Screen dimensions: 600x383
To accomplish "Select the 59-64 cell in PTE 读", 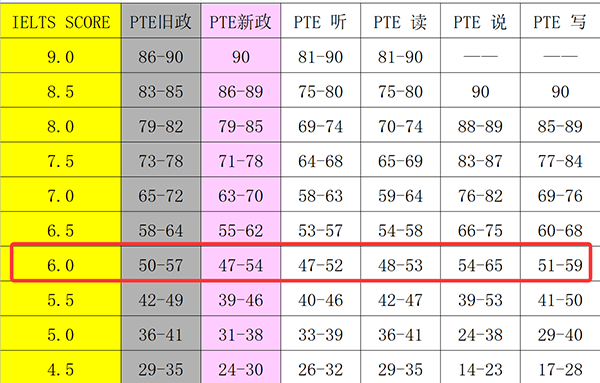I will coord(400,194).
